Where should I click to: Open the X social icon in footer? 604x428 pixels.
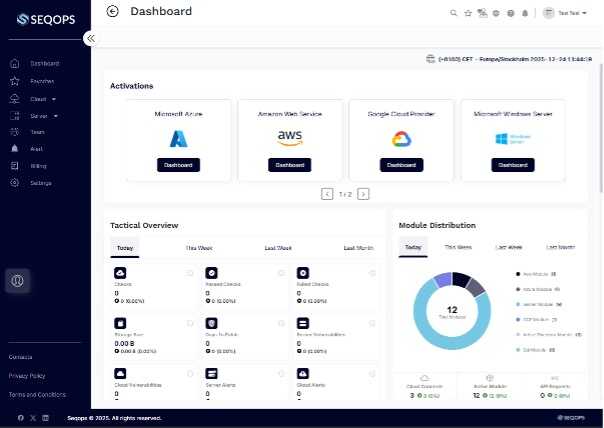click(33, 418)
